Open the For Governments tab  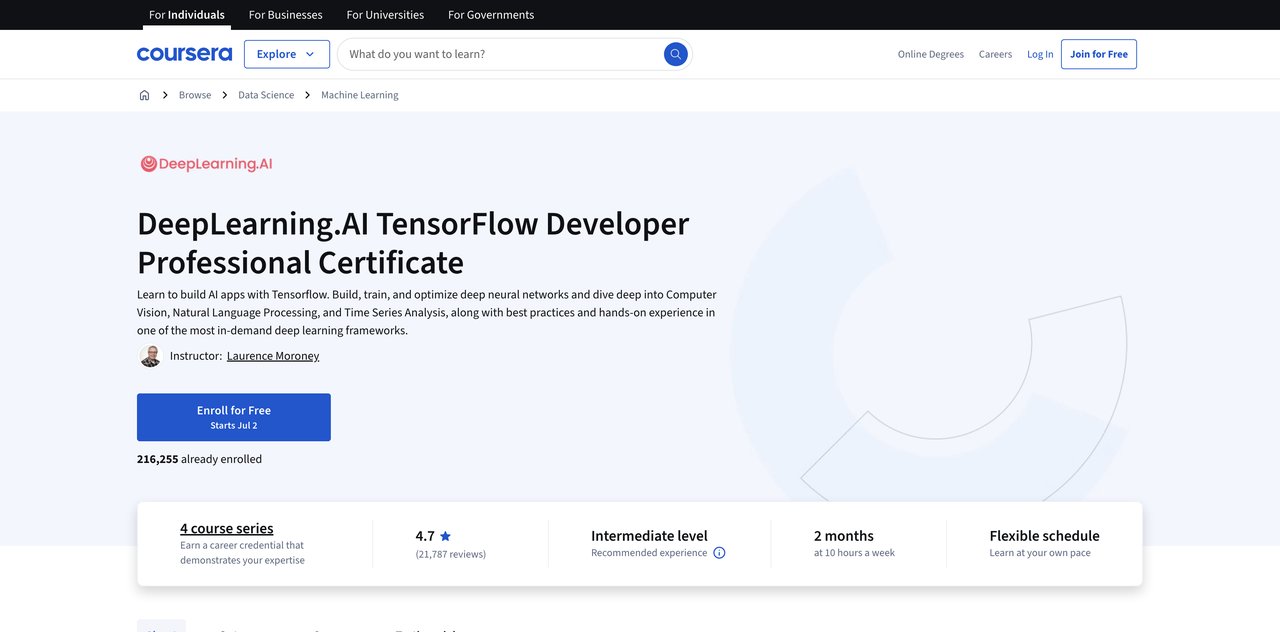point(490,15)
